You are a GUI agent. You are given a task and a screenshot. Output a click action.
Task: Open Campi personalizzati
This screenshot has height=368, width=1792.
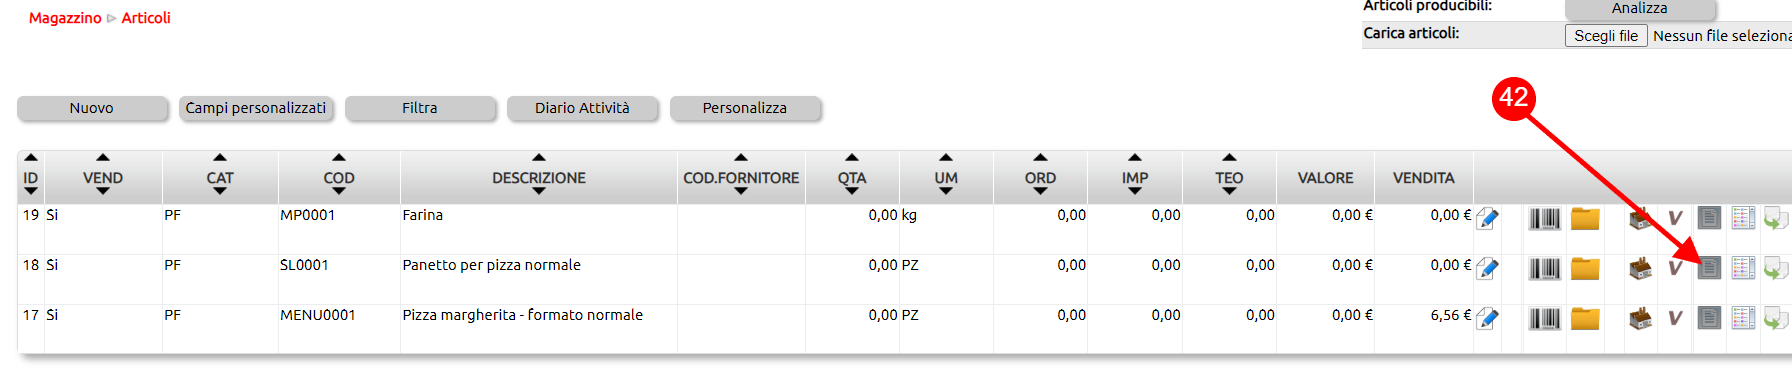click(256, 108)
